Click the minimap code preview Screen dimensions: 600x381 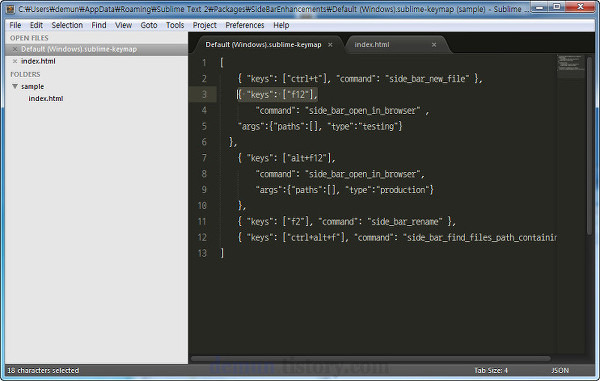(571, 64)
